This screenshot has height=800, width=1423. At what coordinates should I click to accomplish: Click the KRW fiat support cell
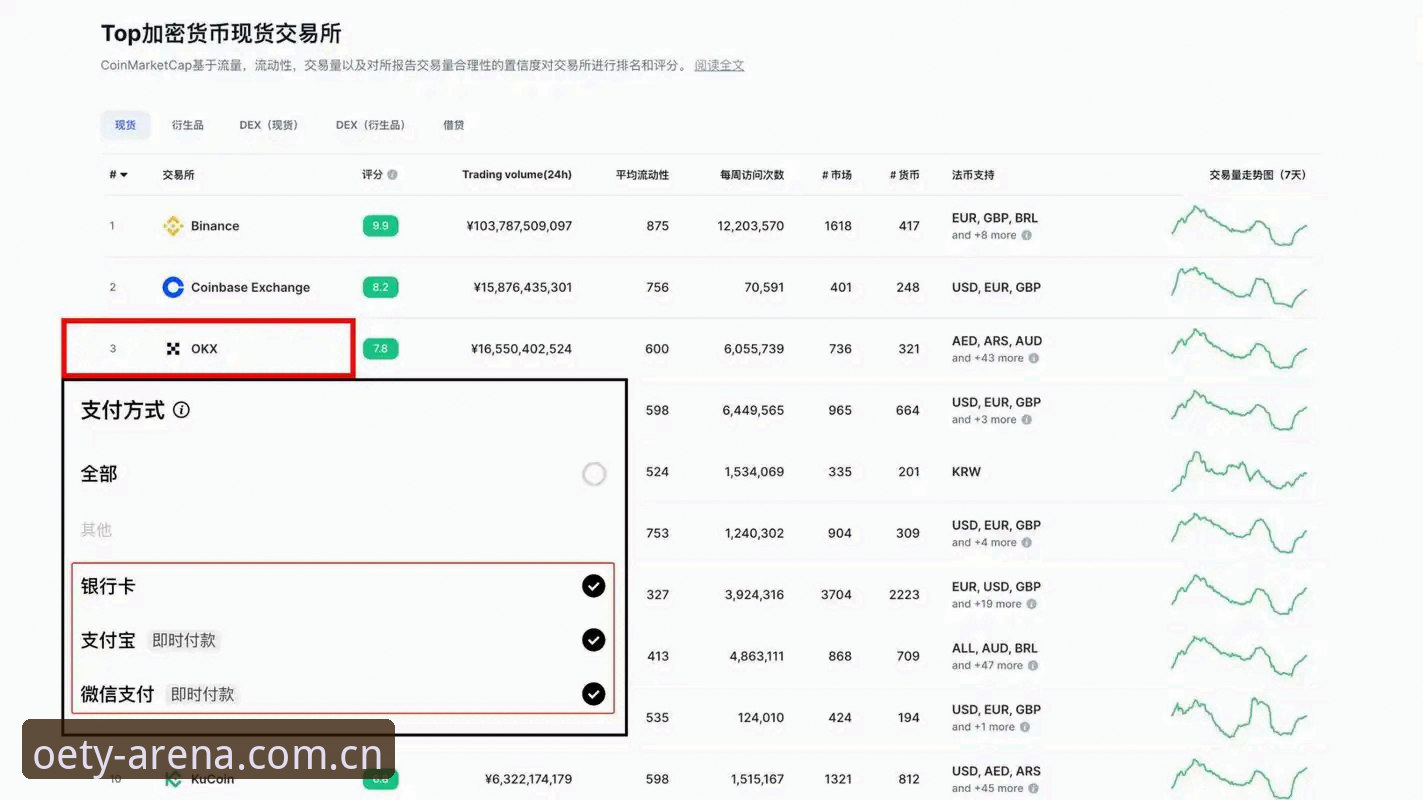967,472
